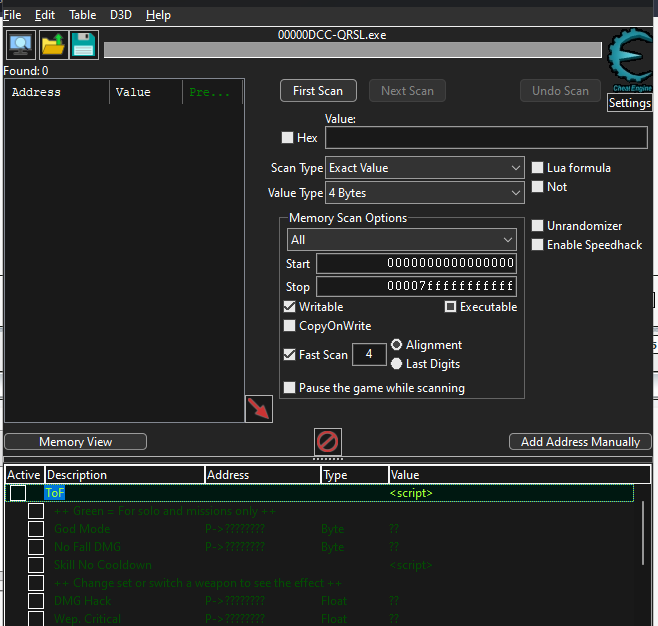Select the God Mode description
658x626 pixels.
click(x=82, y=529)
